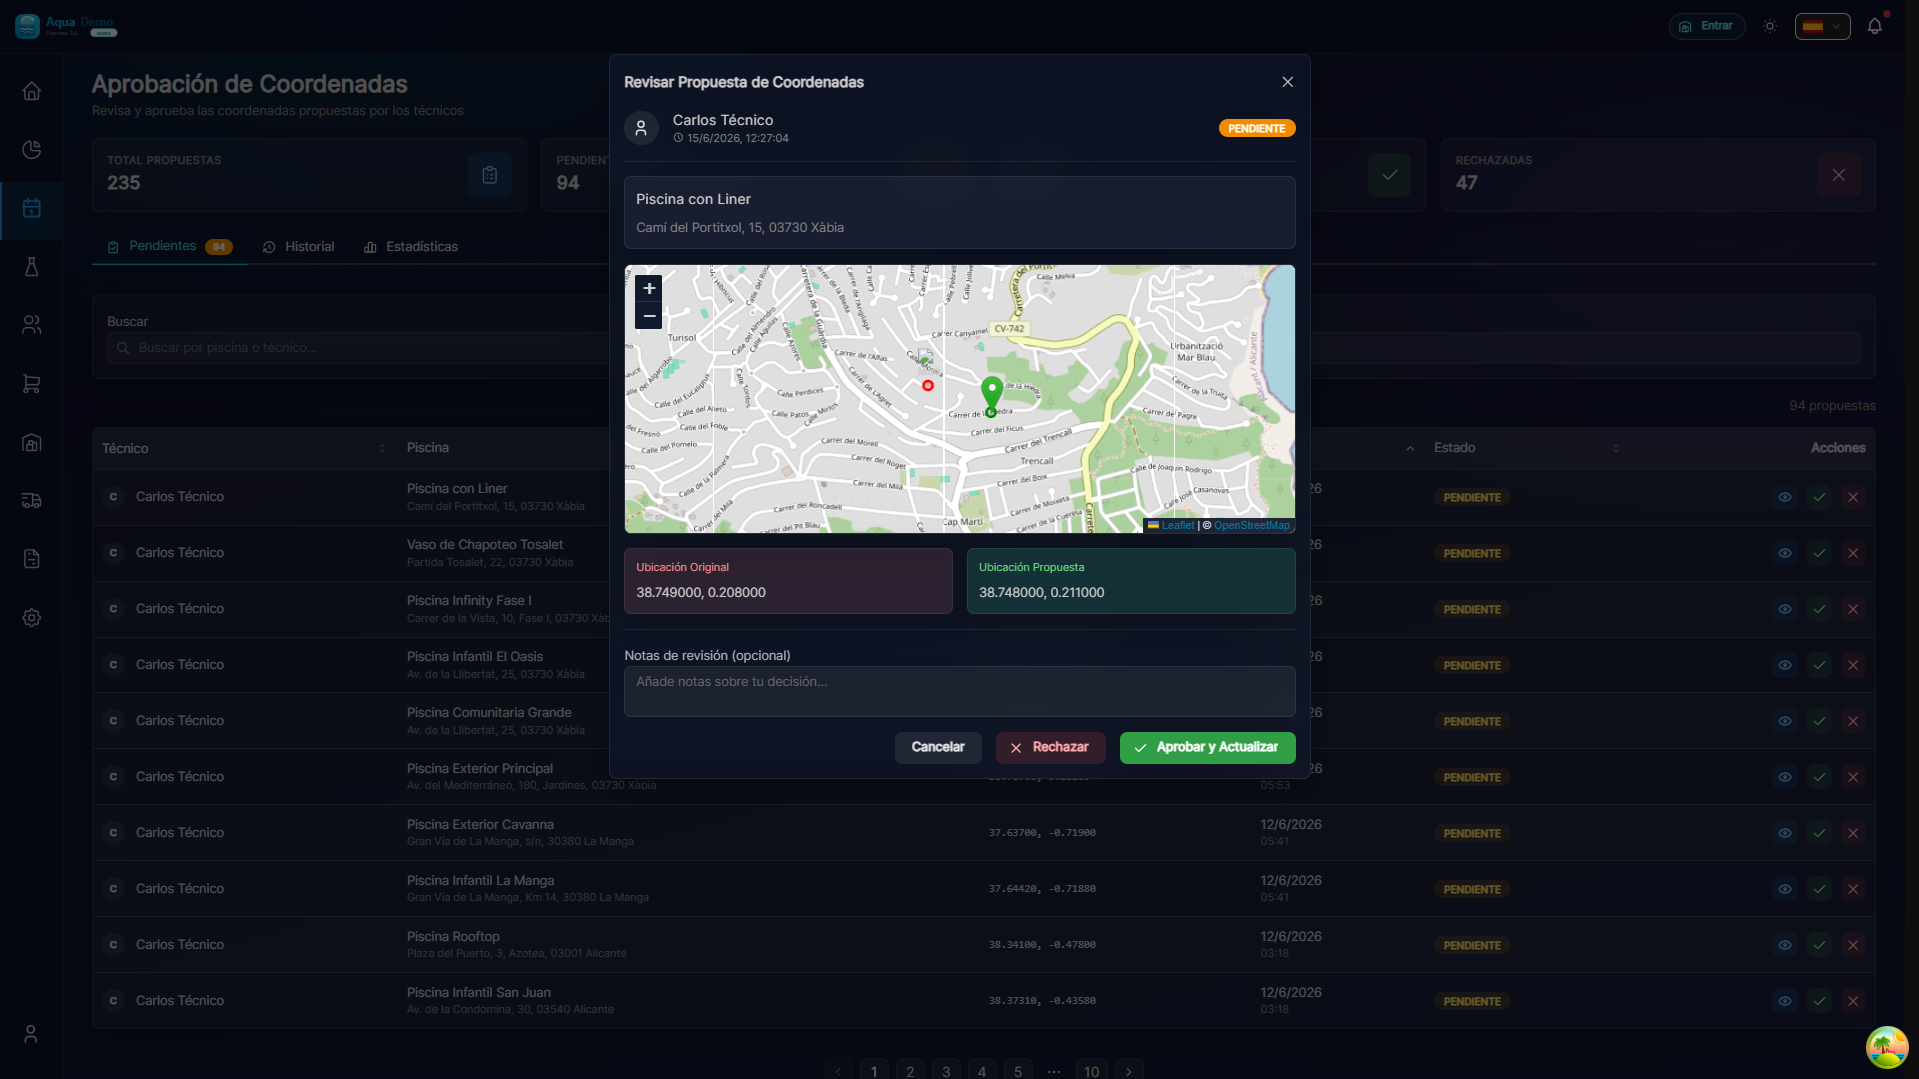
Task: Reject Piscina Infantil La Manga row
Action: coord(1853,889)
